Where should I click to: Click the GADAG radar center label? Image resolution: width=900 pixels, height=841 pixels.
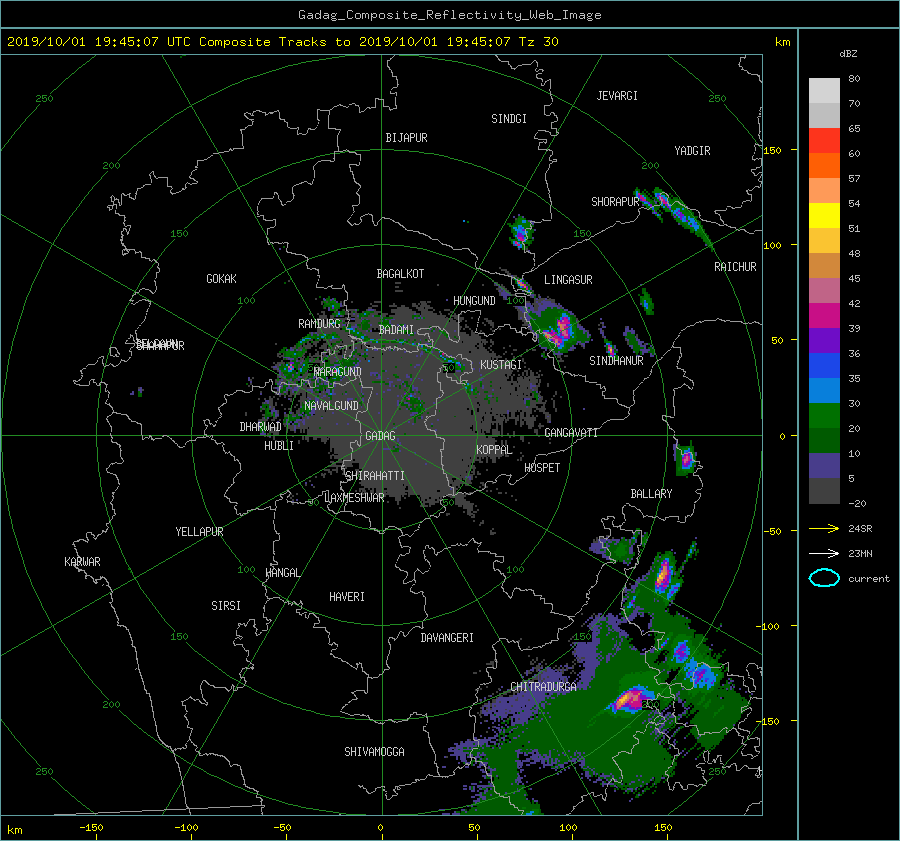click(x=380, y=436)
